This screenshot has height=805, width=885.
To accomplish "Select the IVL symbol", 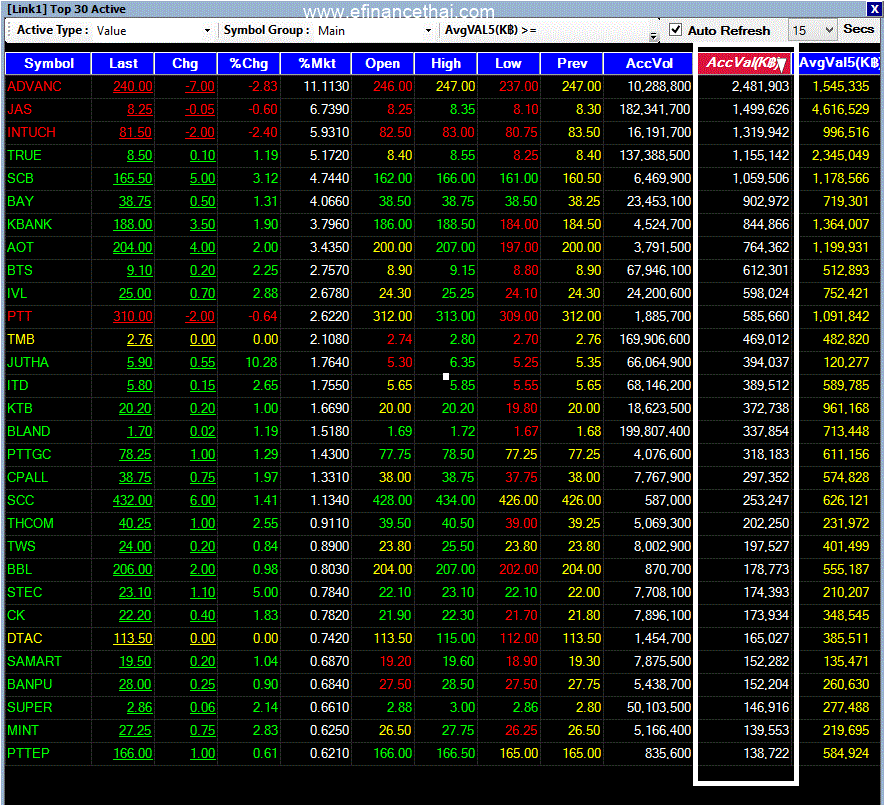I will (x=17, y=294).
